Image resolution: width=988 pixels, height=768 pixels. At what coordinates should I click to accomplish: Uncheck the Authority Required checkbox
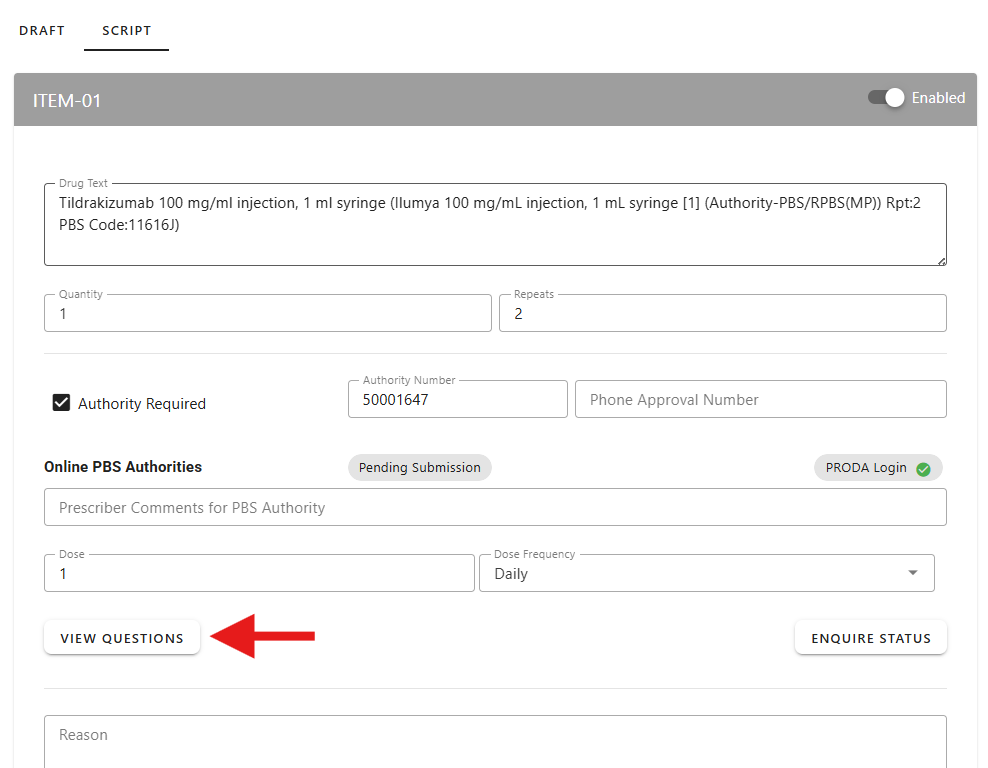pos(61,404)
